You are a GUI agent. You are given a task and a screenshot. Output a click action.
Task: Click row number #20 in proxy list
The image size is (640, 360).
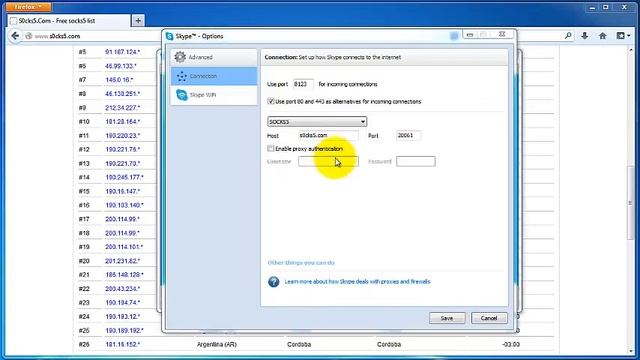pyautogui.click(x=84, y=261)
